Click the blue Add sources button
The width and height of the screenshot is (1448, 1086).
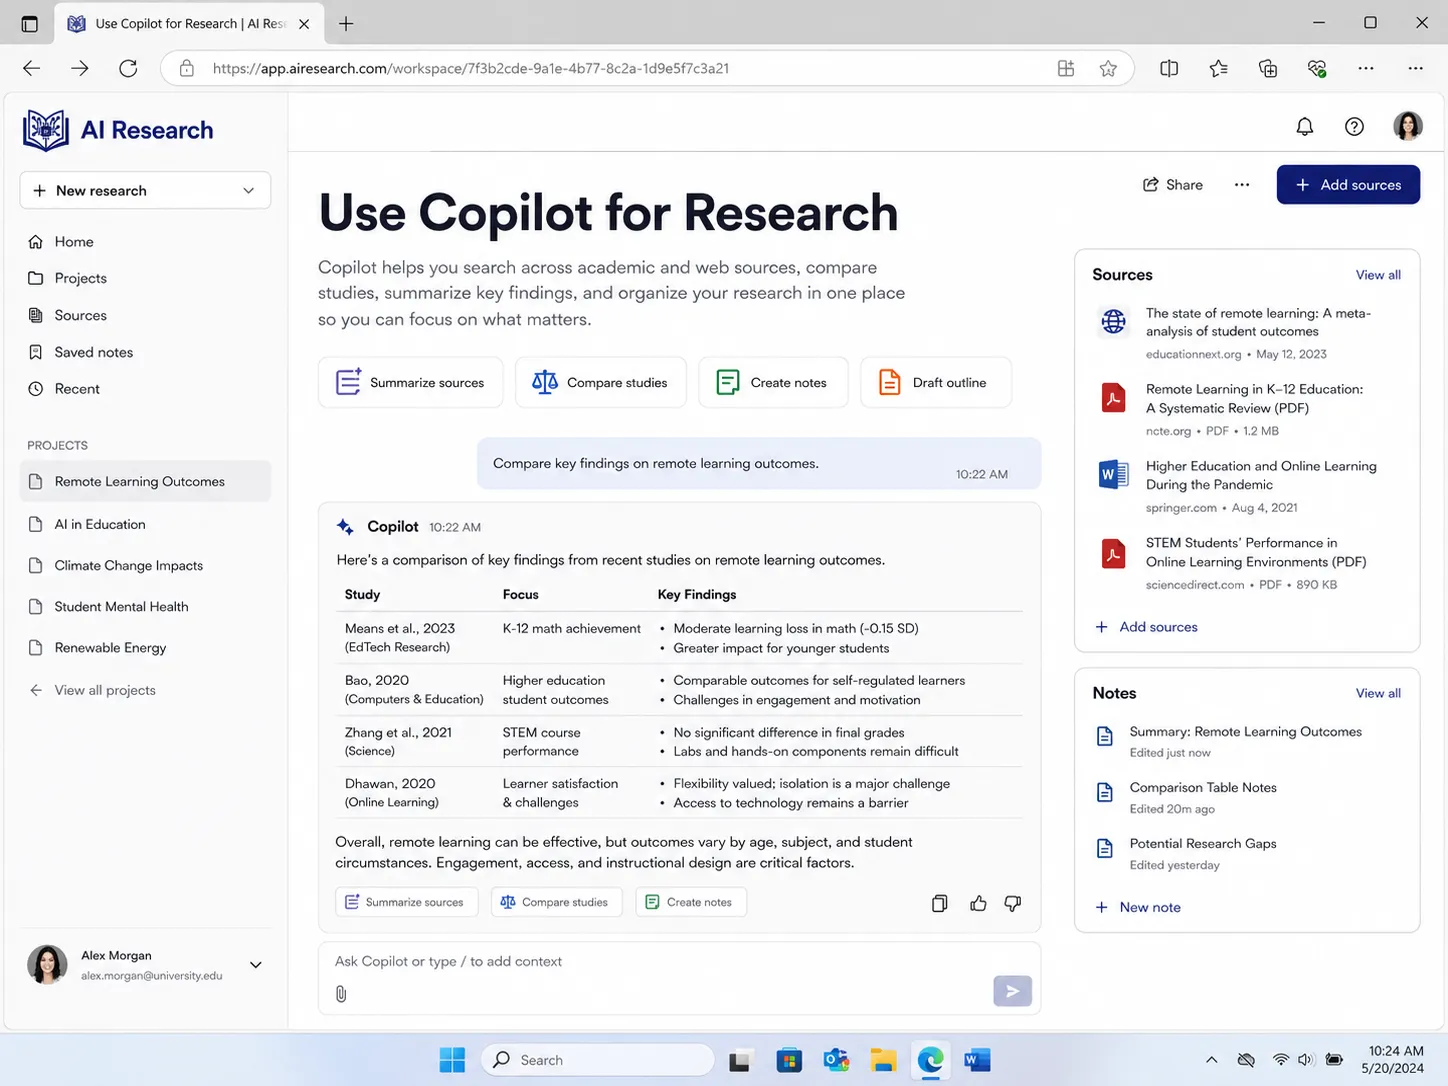[1348, 185]
